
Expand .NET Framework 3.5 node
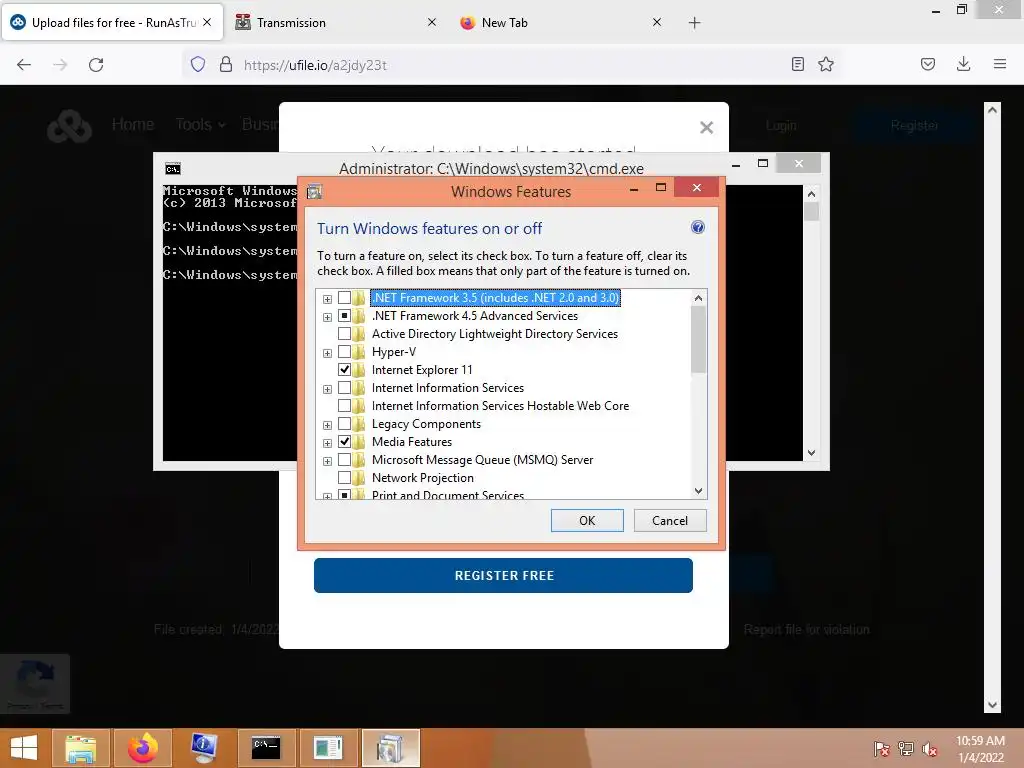pyautogui.click(x=327, y=299)
